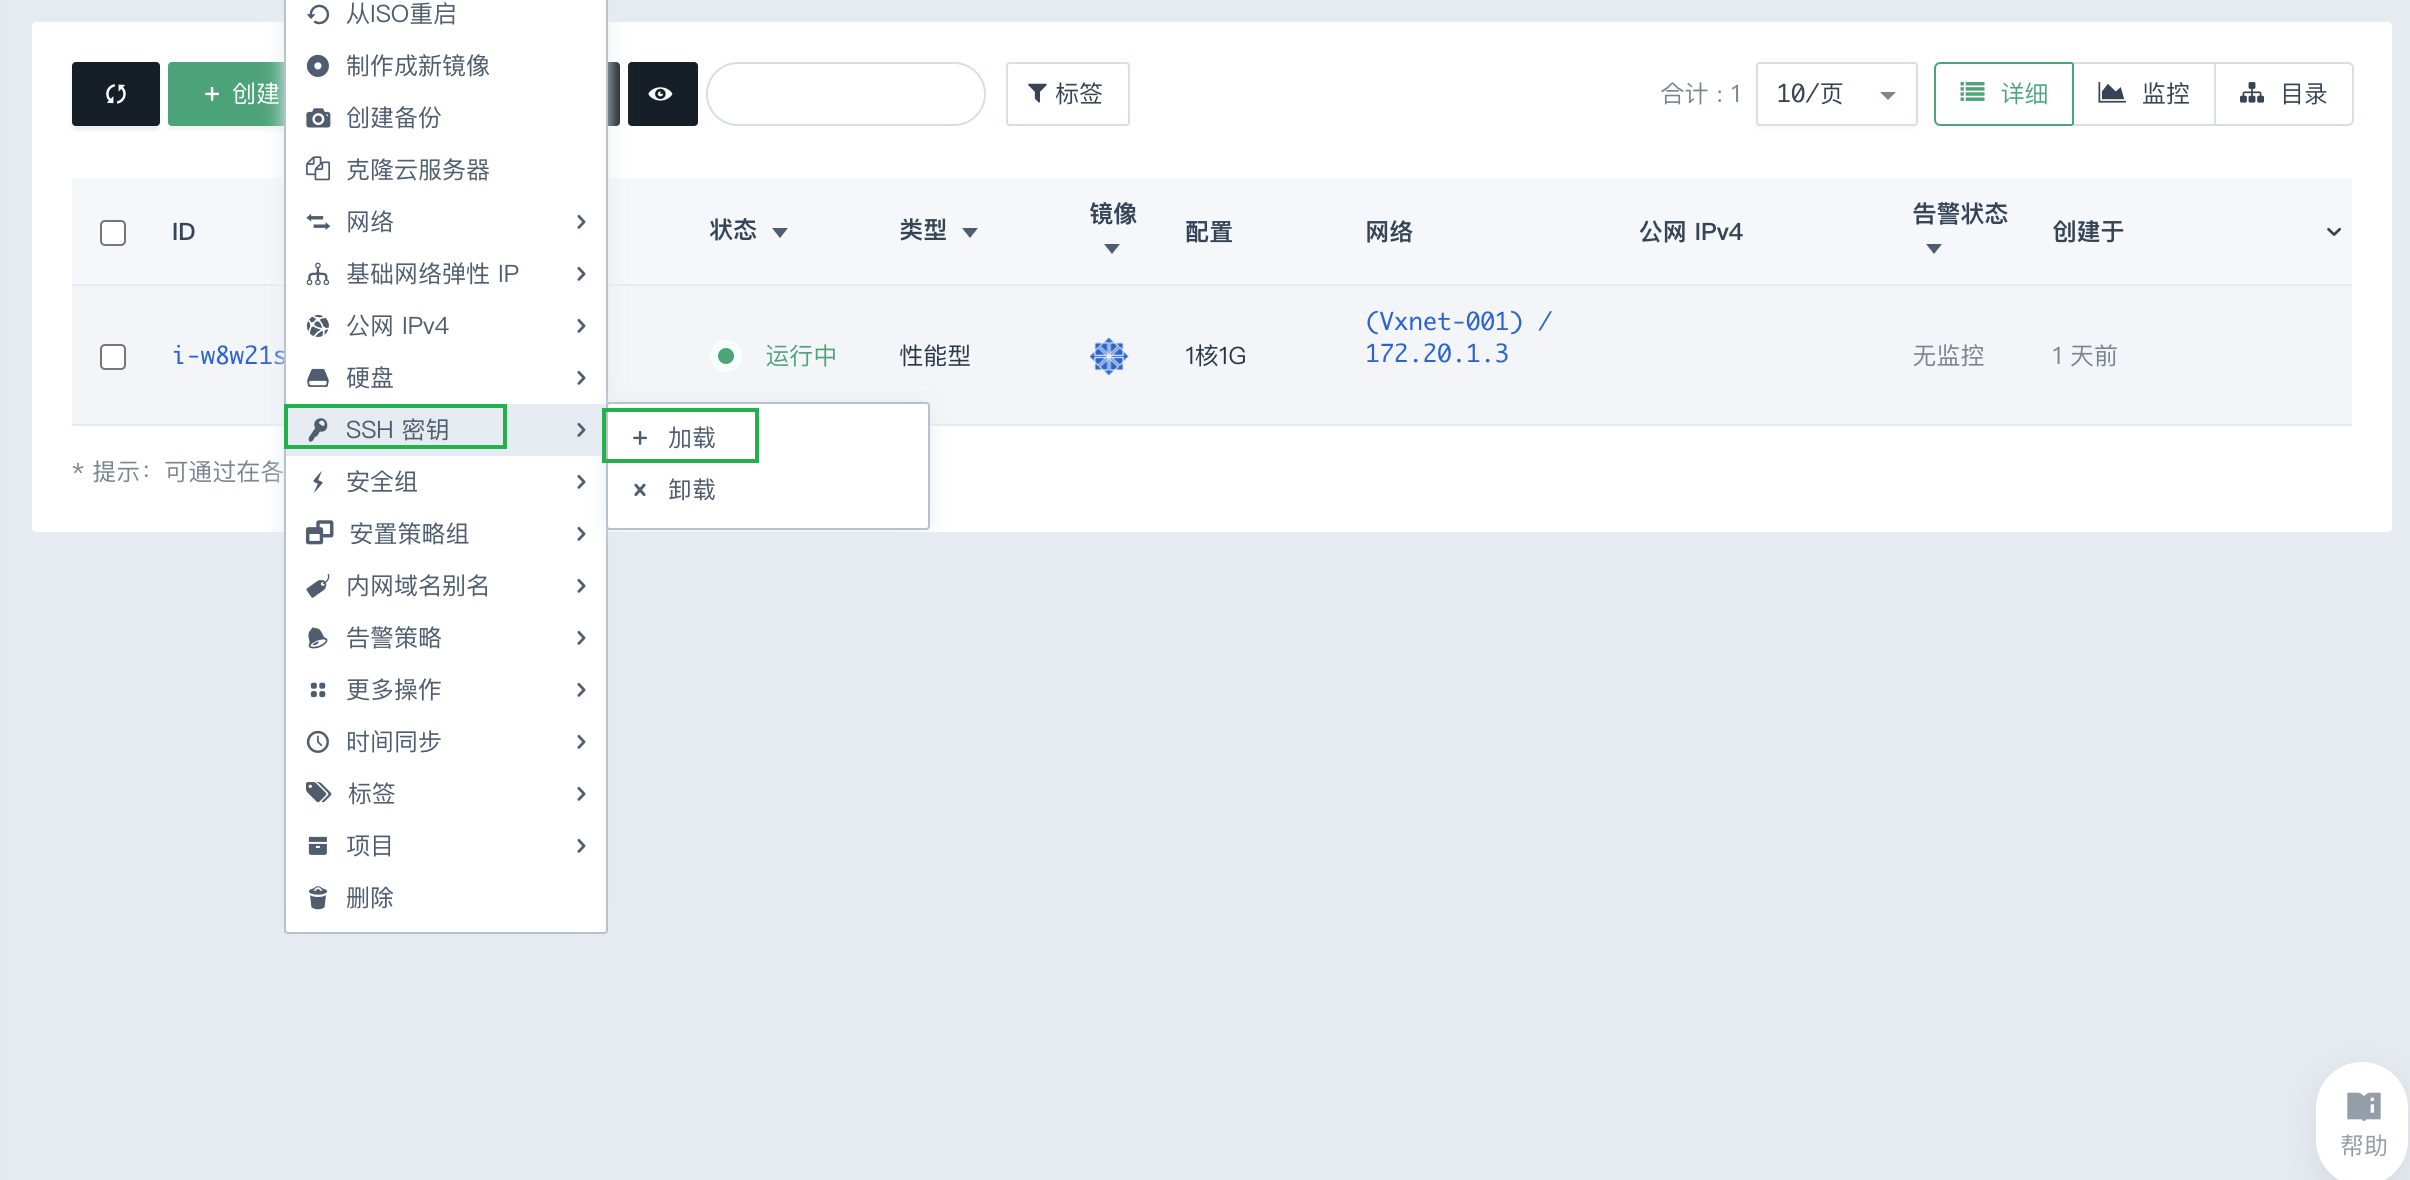Image resolution: width=2410 pixels, height=1180 pixels.
Task: Collapse columns with the table header chevron
Action: 2333,231
